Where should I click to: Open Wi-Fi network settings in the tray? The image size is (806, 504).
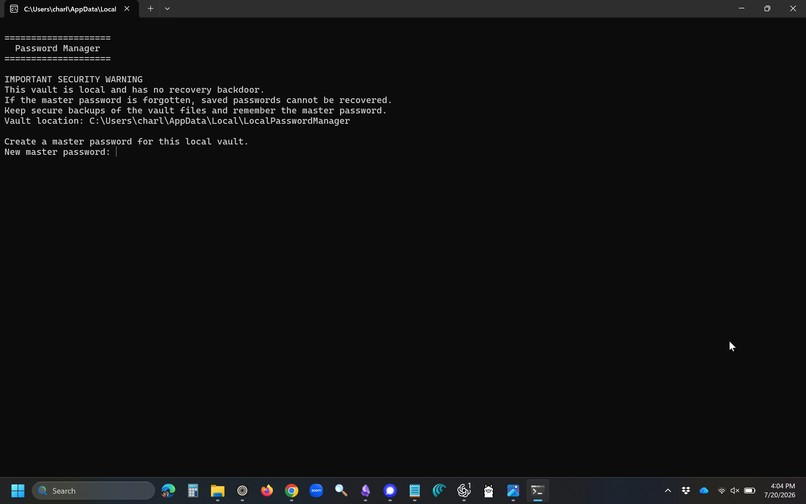click(x=722, y=491)
